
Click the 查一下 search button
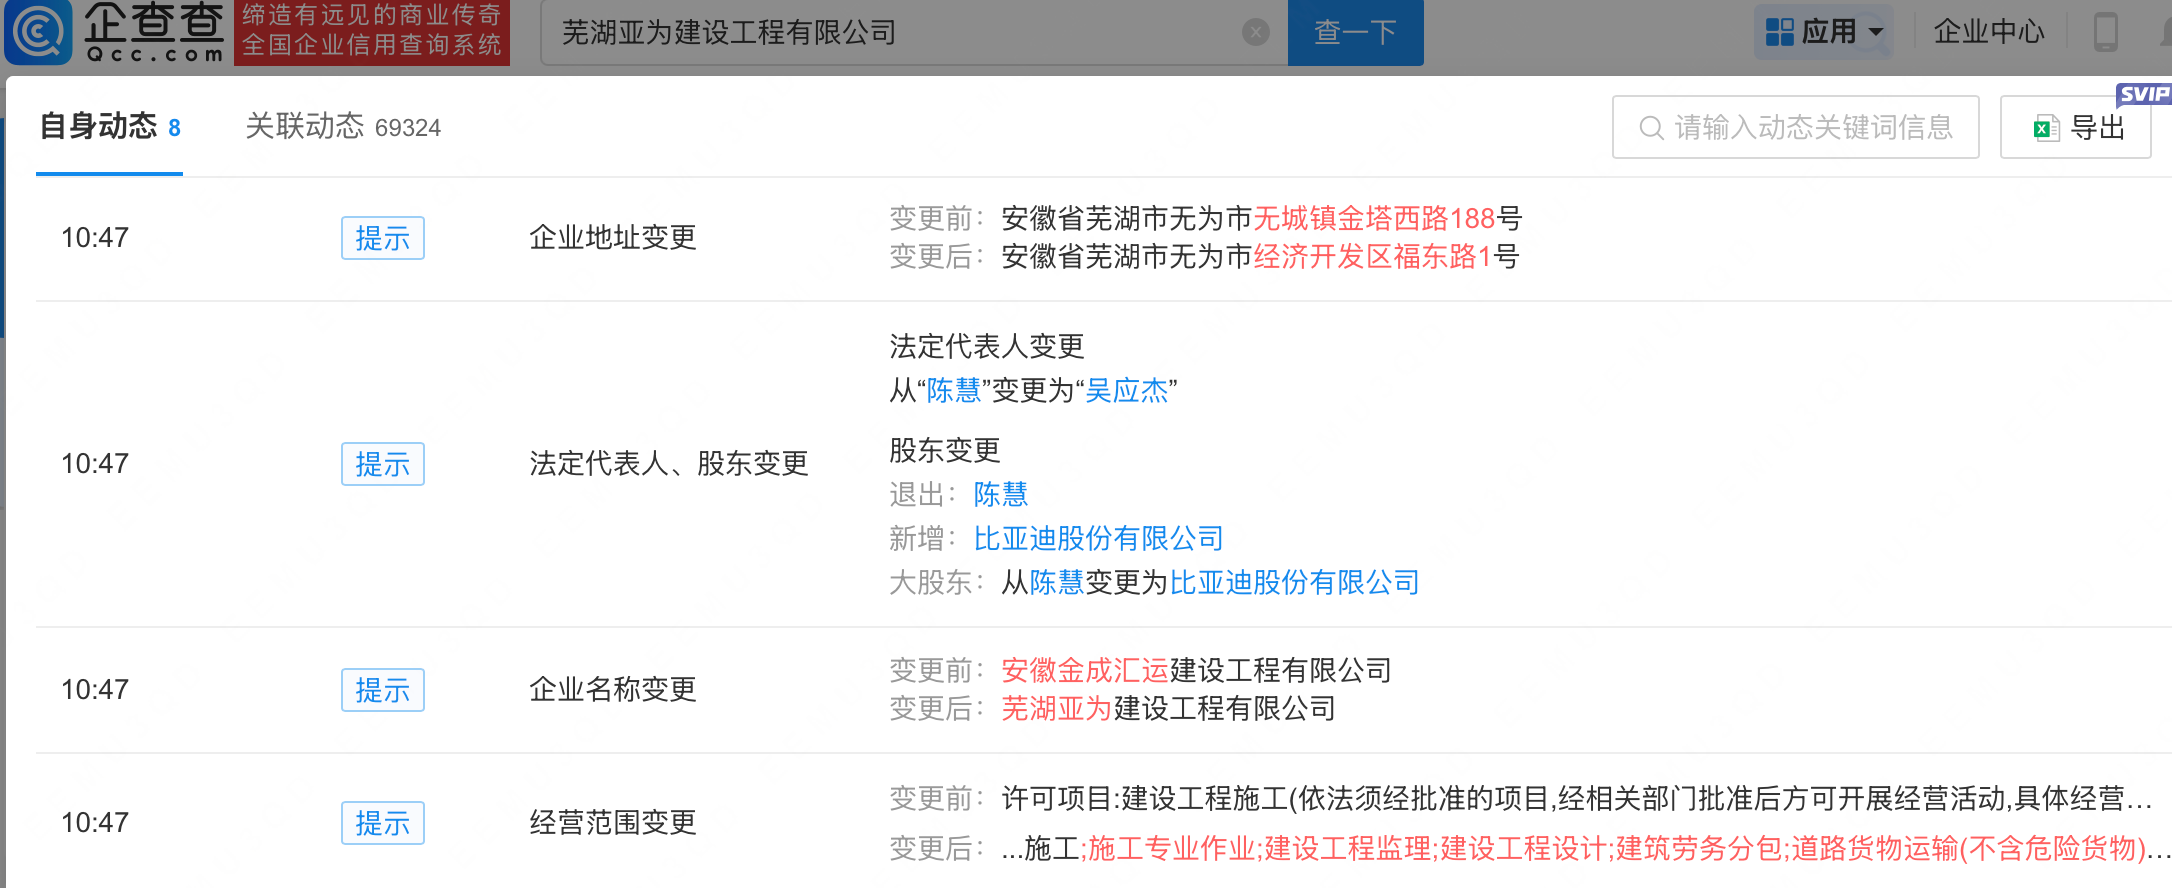pos(1354,32)
